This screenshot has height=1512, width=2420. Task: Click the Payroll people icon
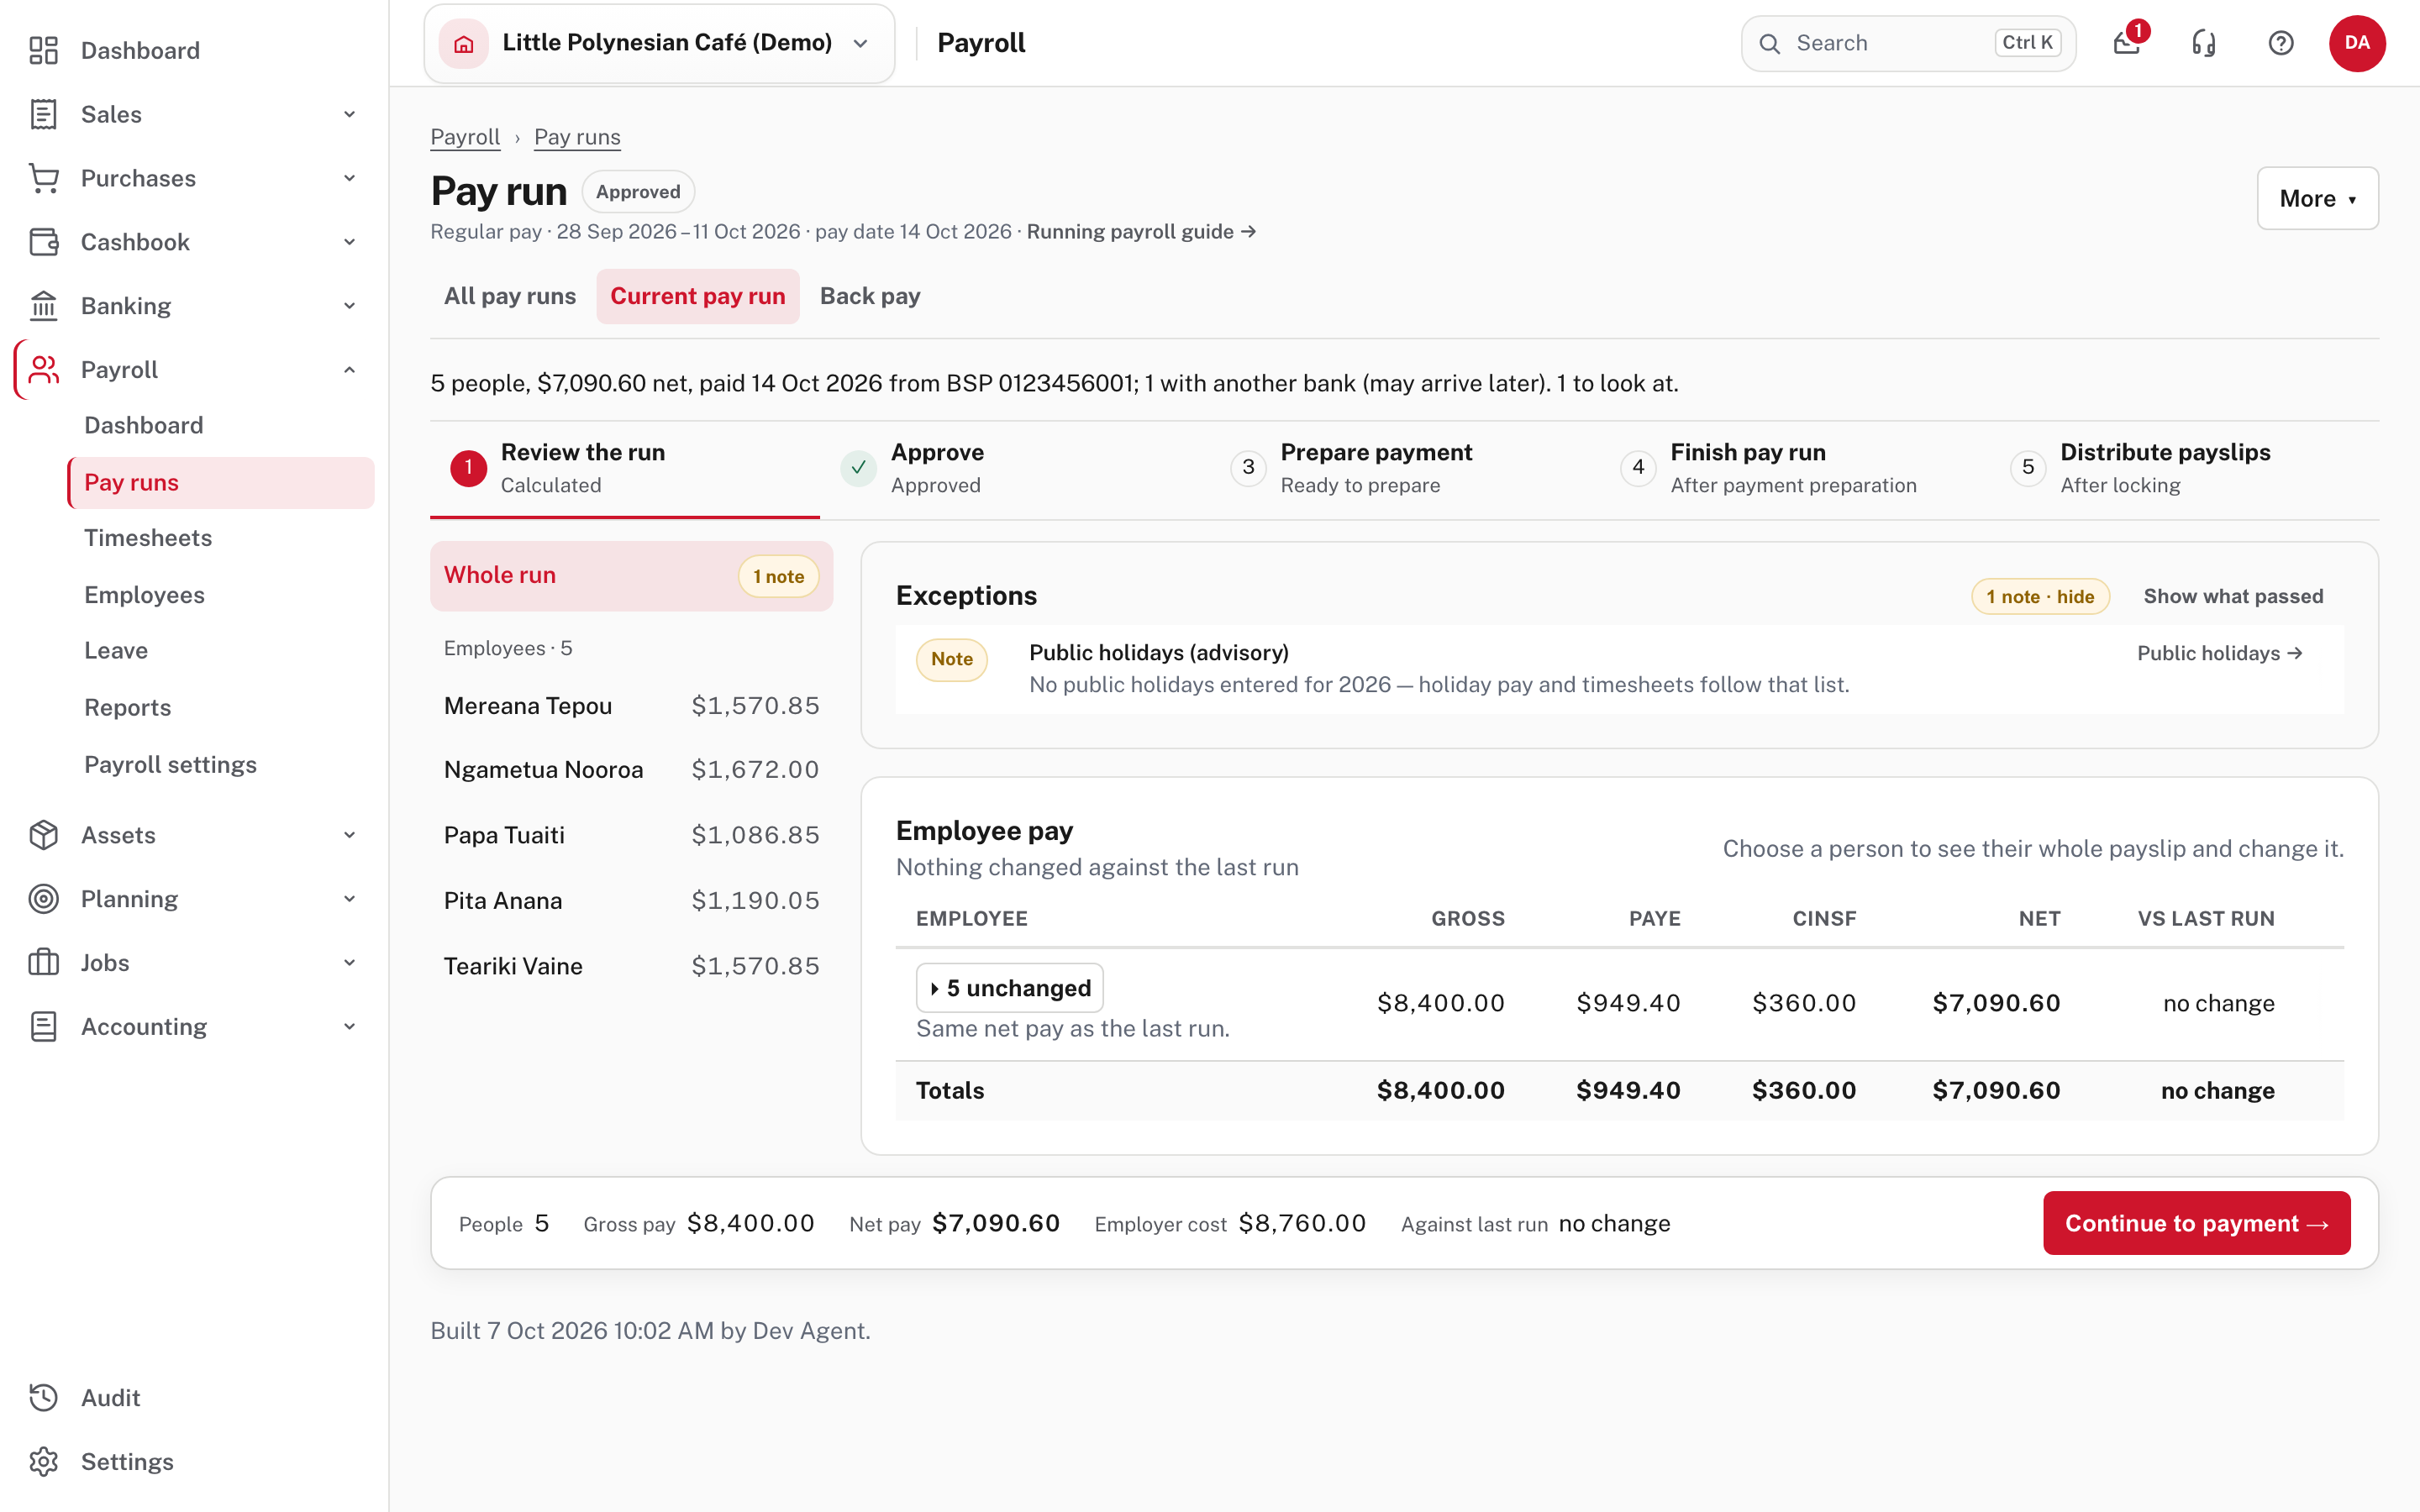point(43,370)
